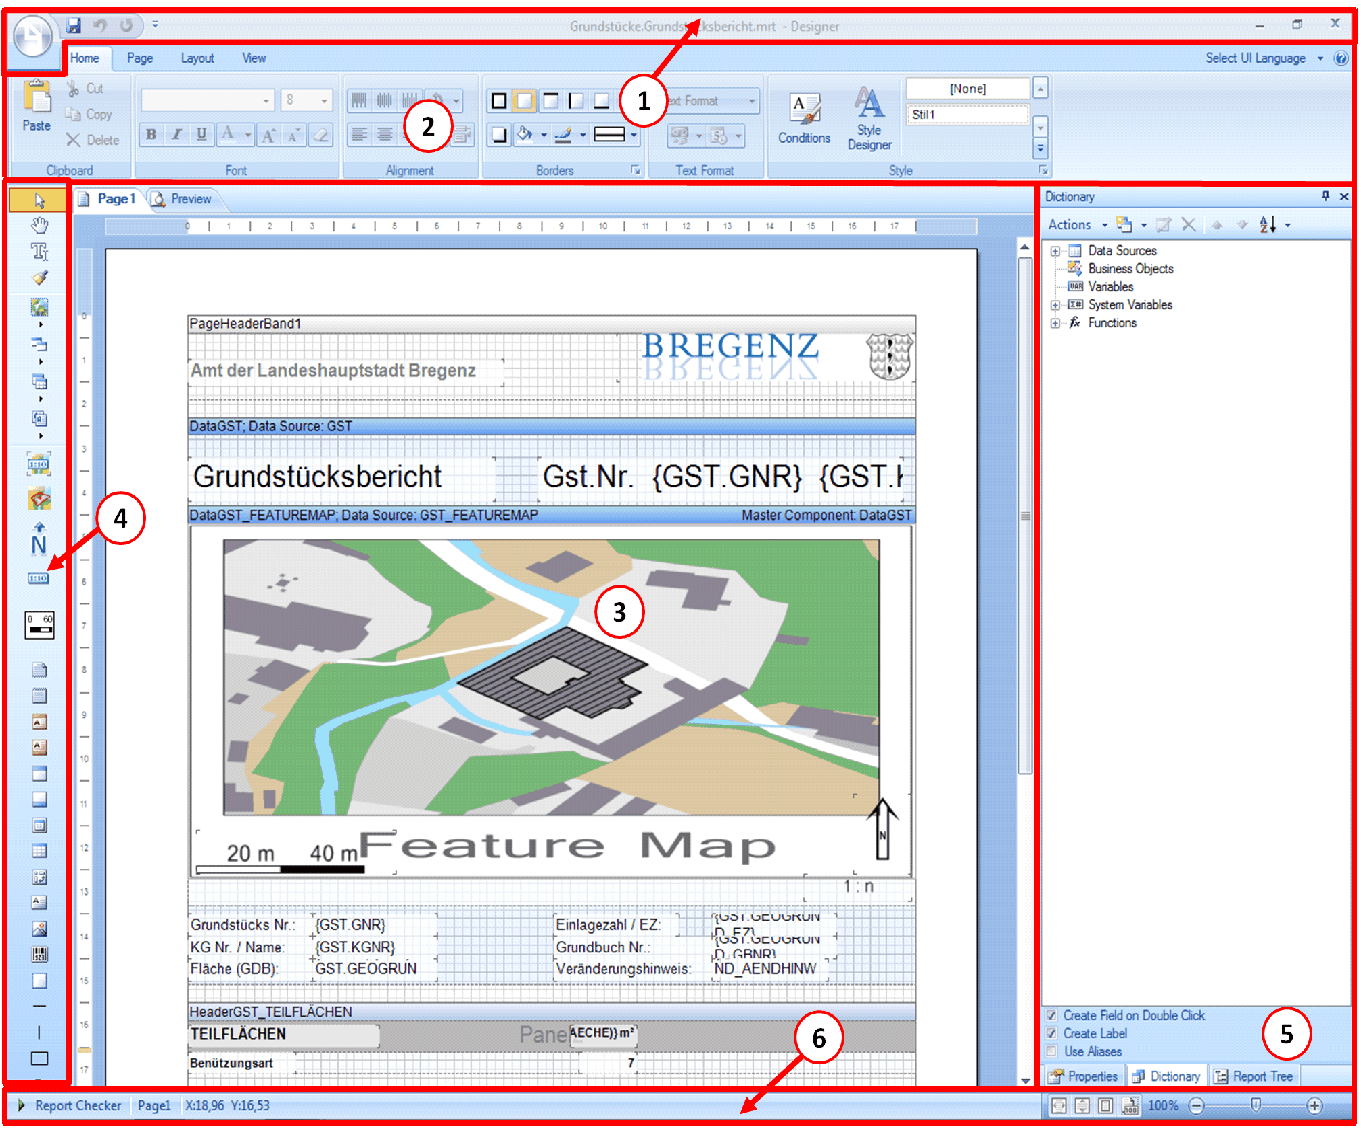Pick the Style copy brush tool
The width and height of the screenshot is (1361, 1134).
[38, 278]
